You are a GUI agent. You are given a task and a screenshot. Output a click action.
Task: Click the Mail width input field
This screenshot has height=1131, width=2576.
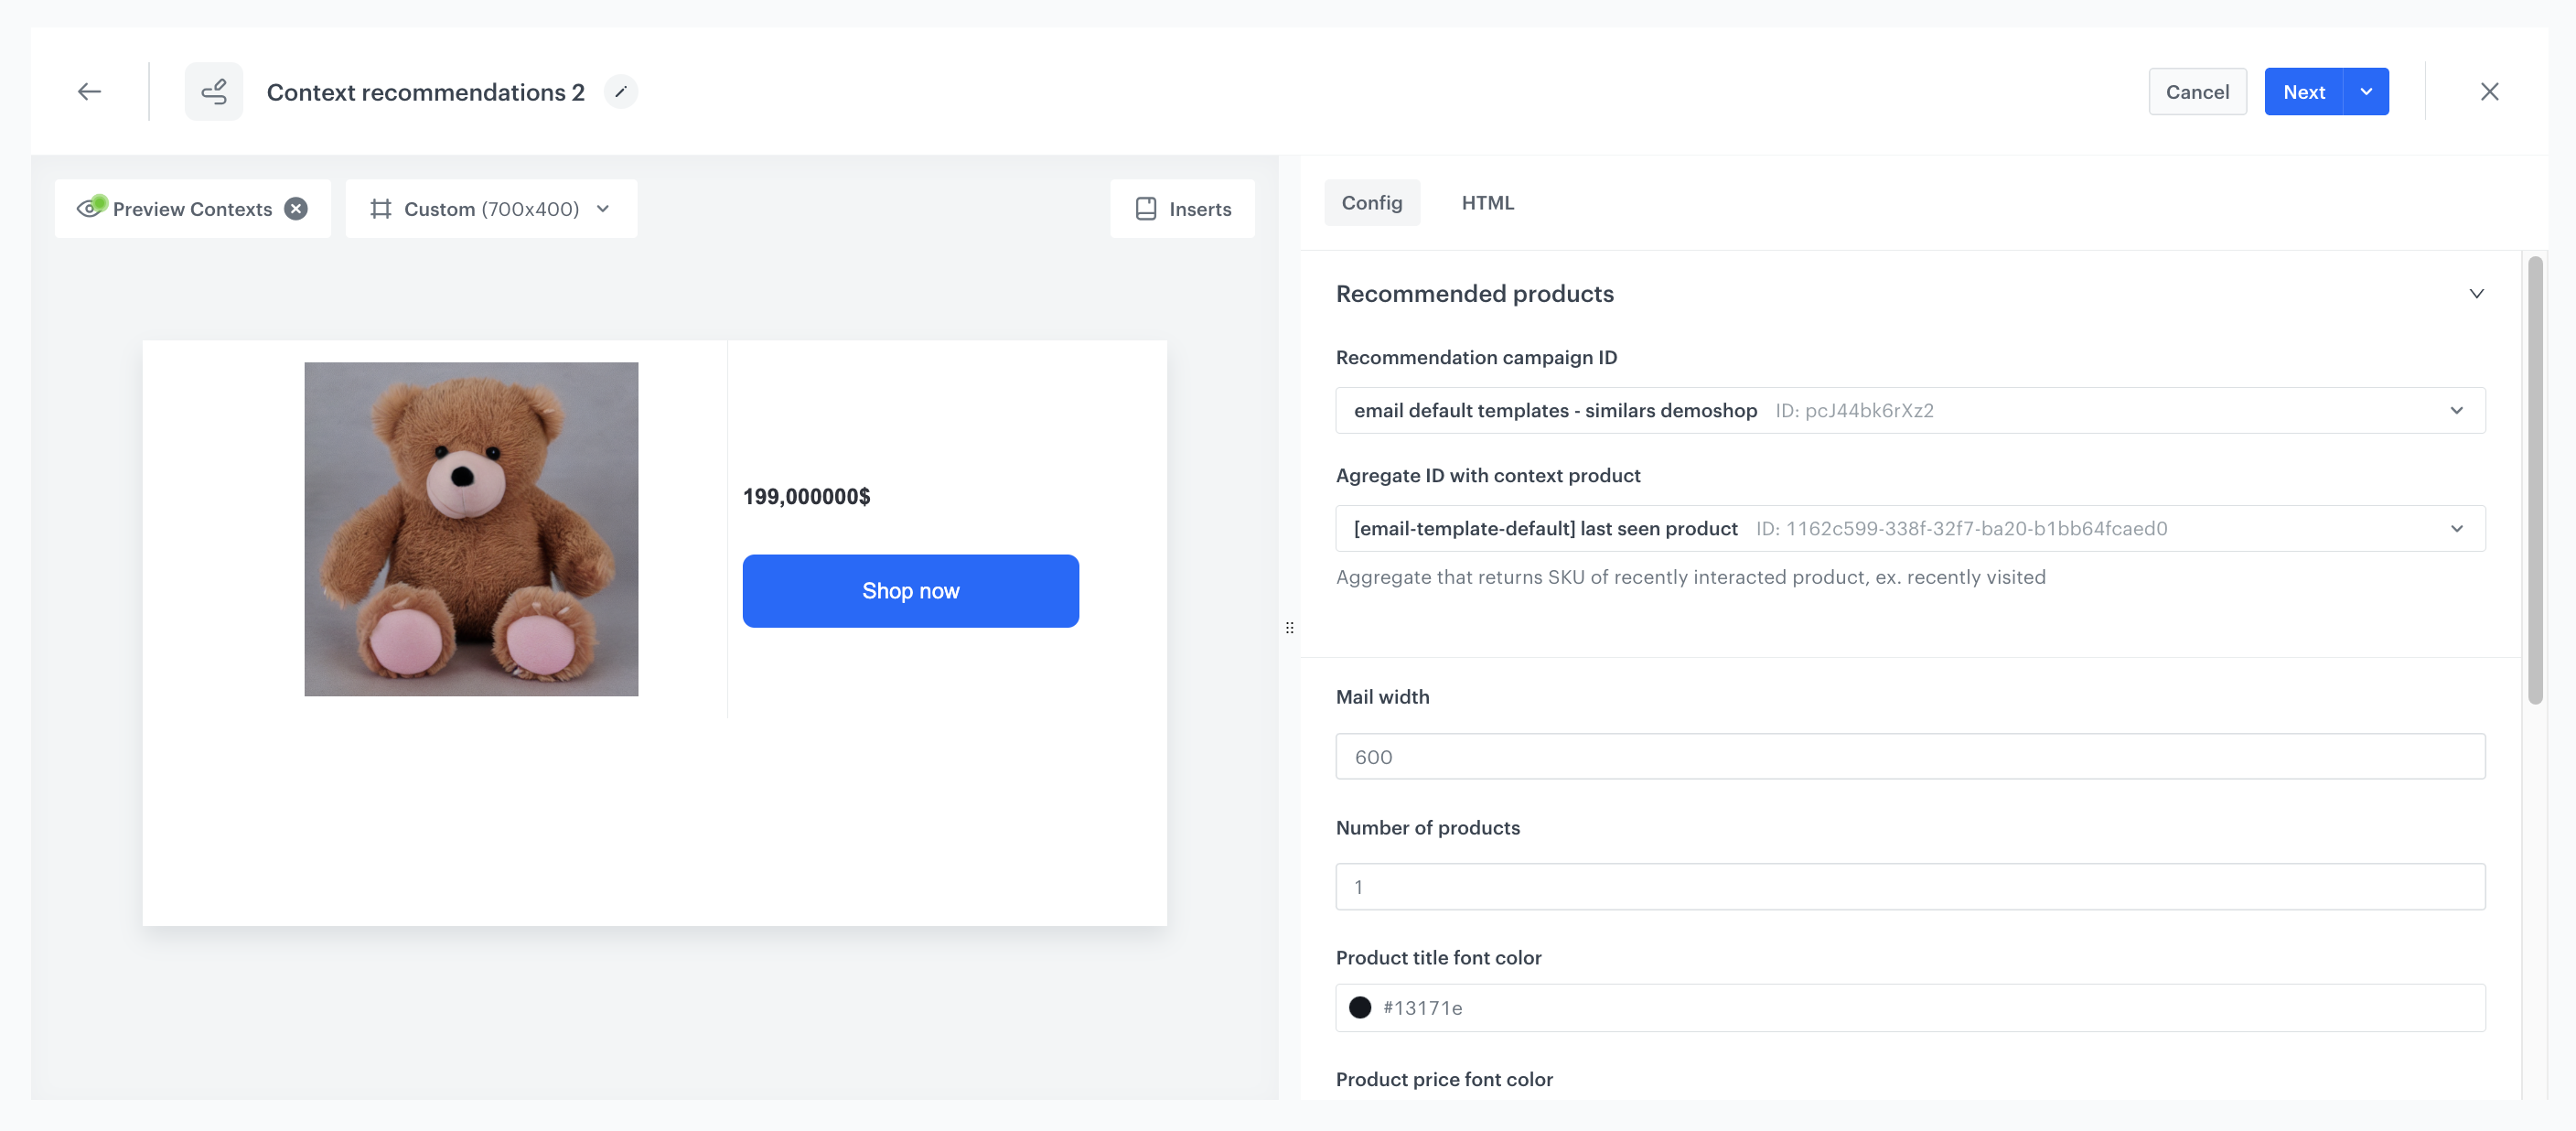click(x=1909, y=756)
